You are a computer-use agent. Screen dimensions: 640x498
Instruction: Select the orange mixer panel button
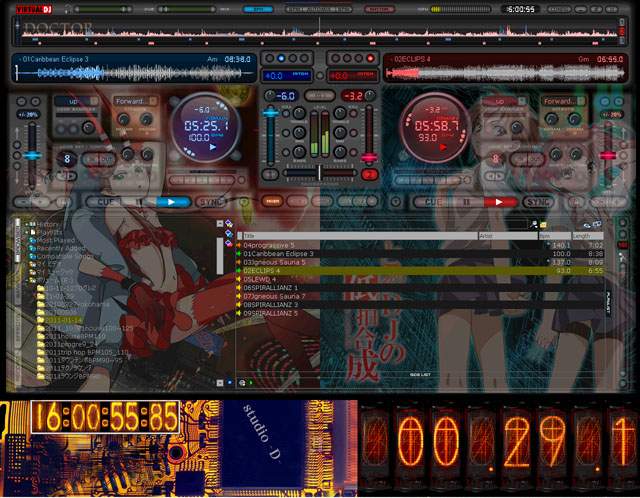point(273,201)
